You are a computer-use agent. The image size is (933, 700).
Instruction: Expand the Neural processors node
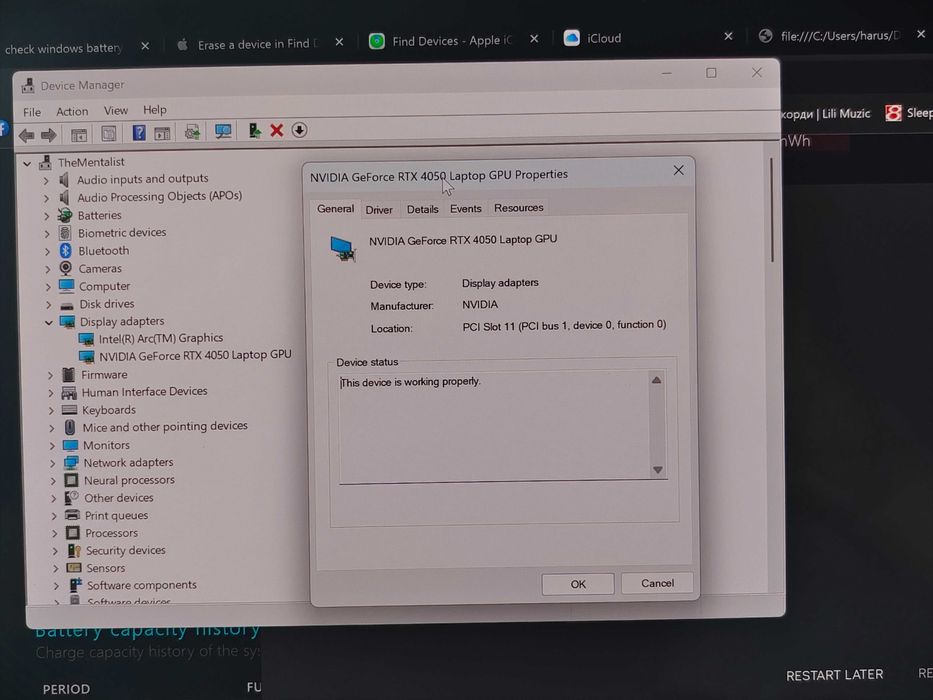tap(53, 480)
